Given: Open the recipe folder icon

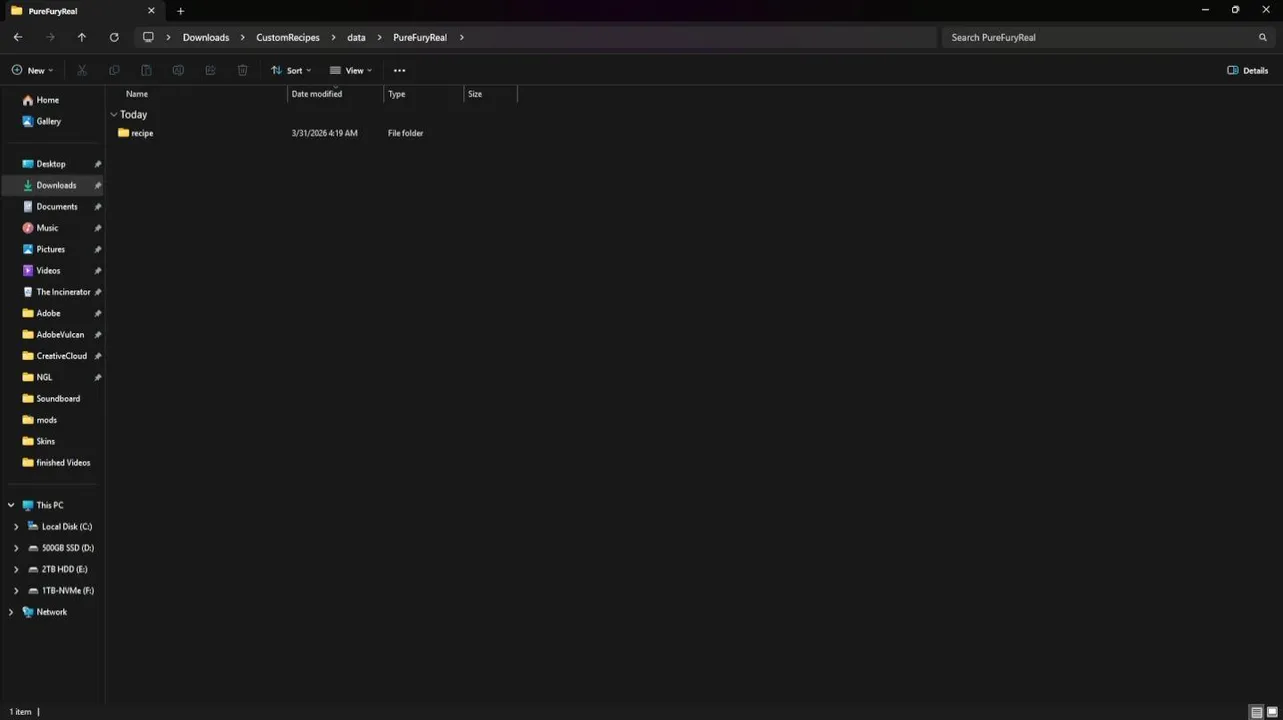Looking at the screenshot, I should 123,133.
